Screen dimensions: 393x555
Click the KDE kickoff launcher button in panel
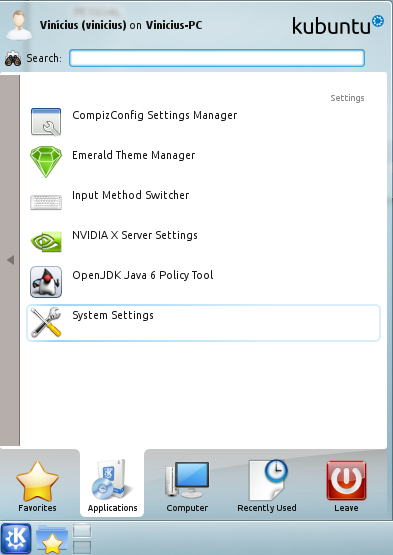click(x=16, y=539)
